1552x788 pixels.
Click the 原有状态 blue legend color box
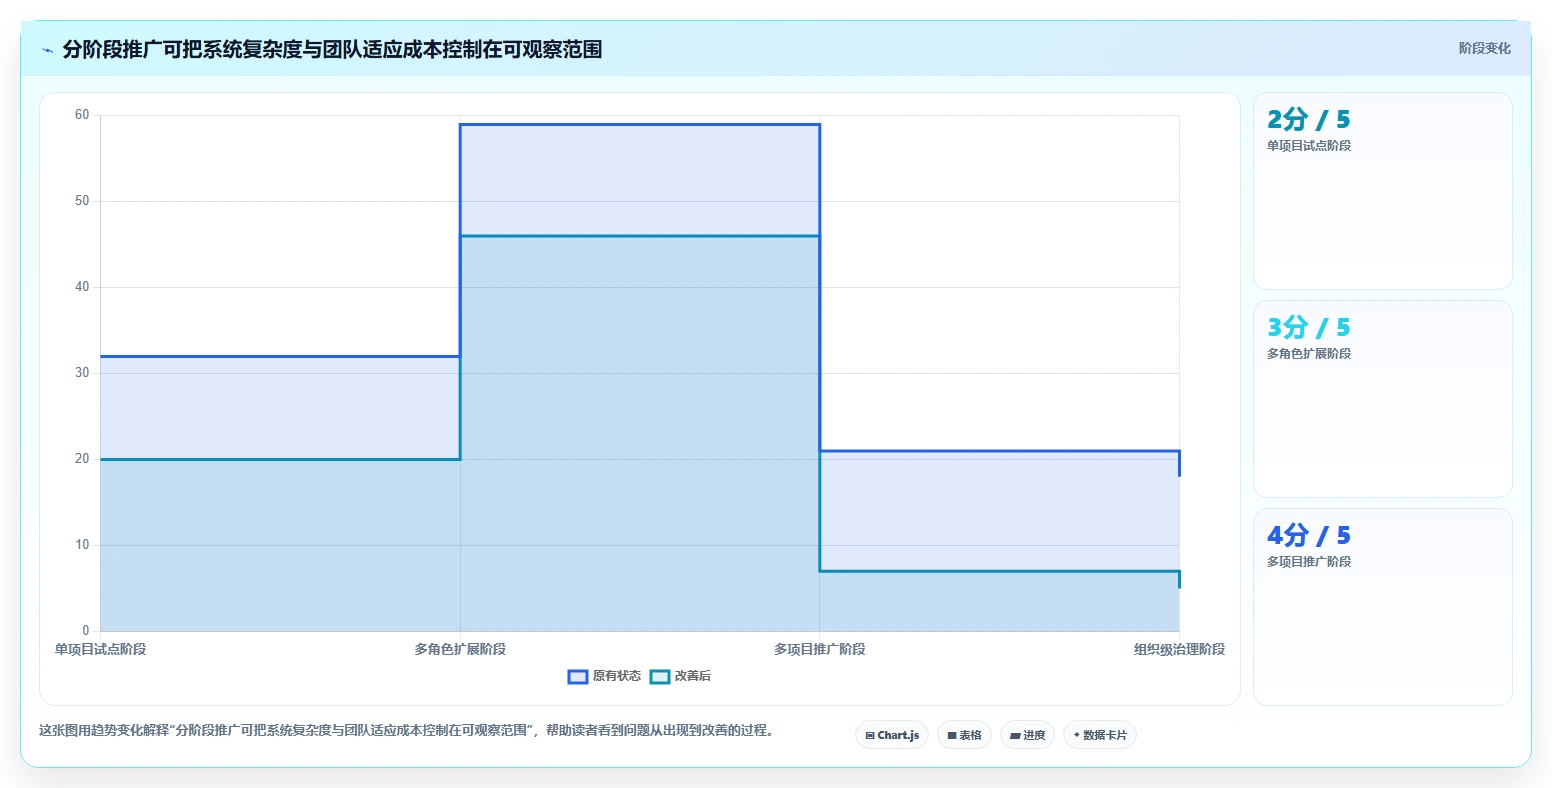tap(578, 676)
